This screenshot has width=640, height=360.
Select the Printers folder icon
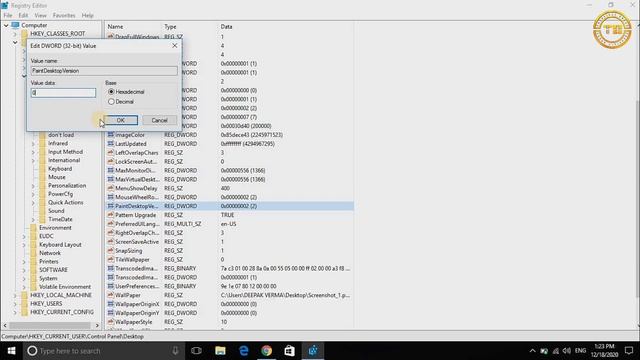pos(33,262)
